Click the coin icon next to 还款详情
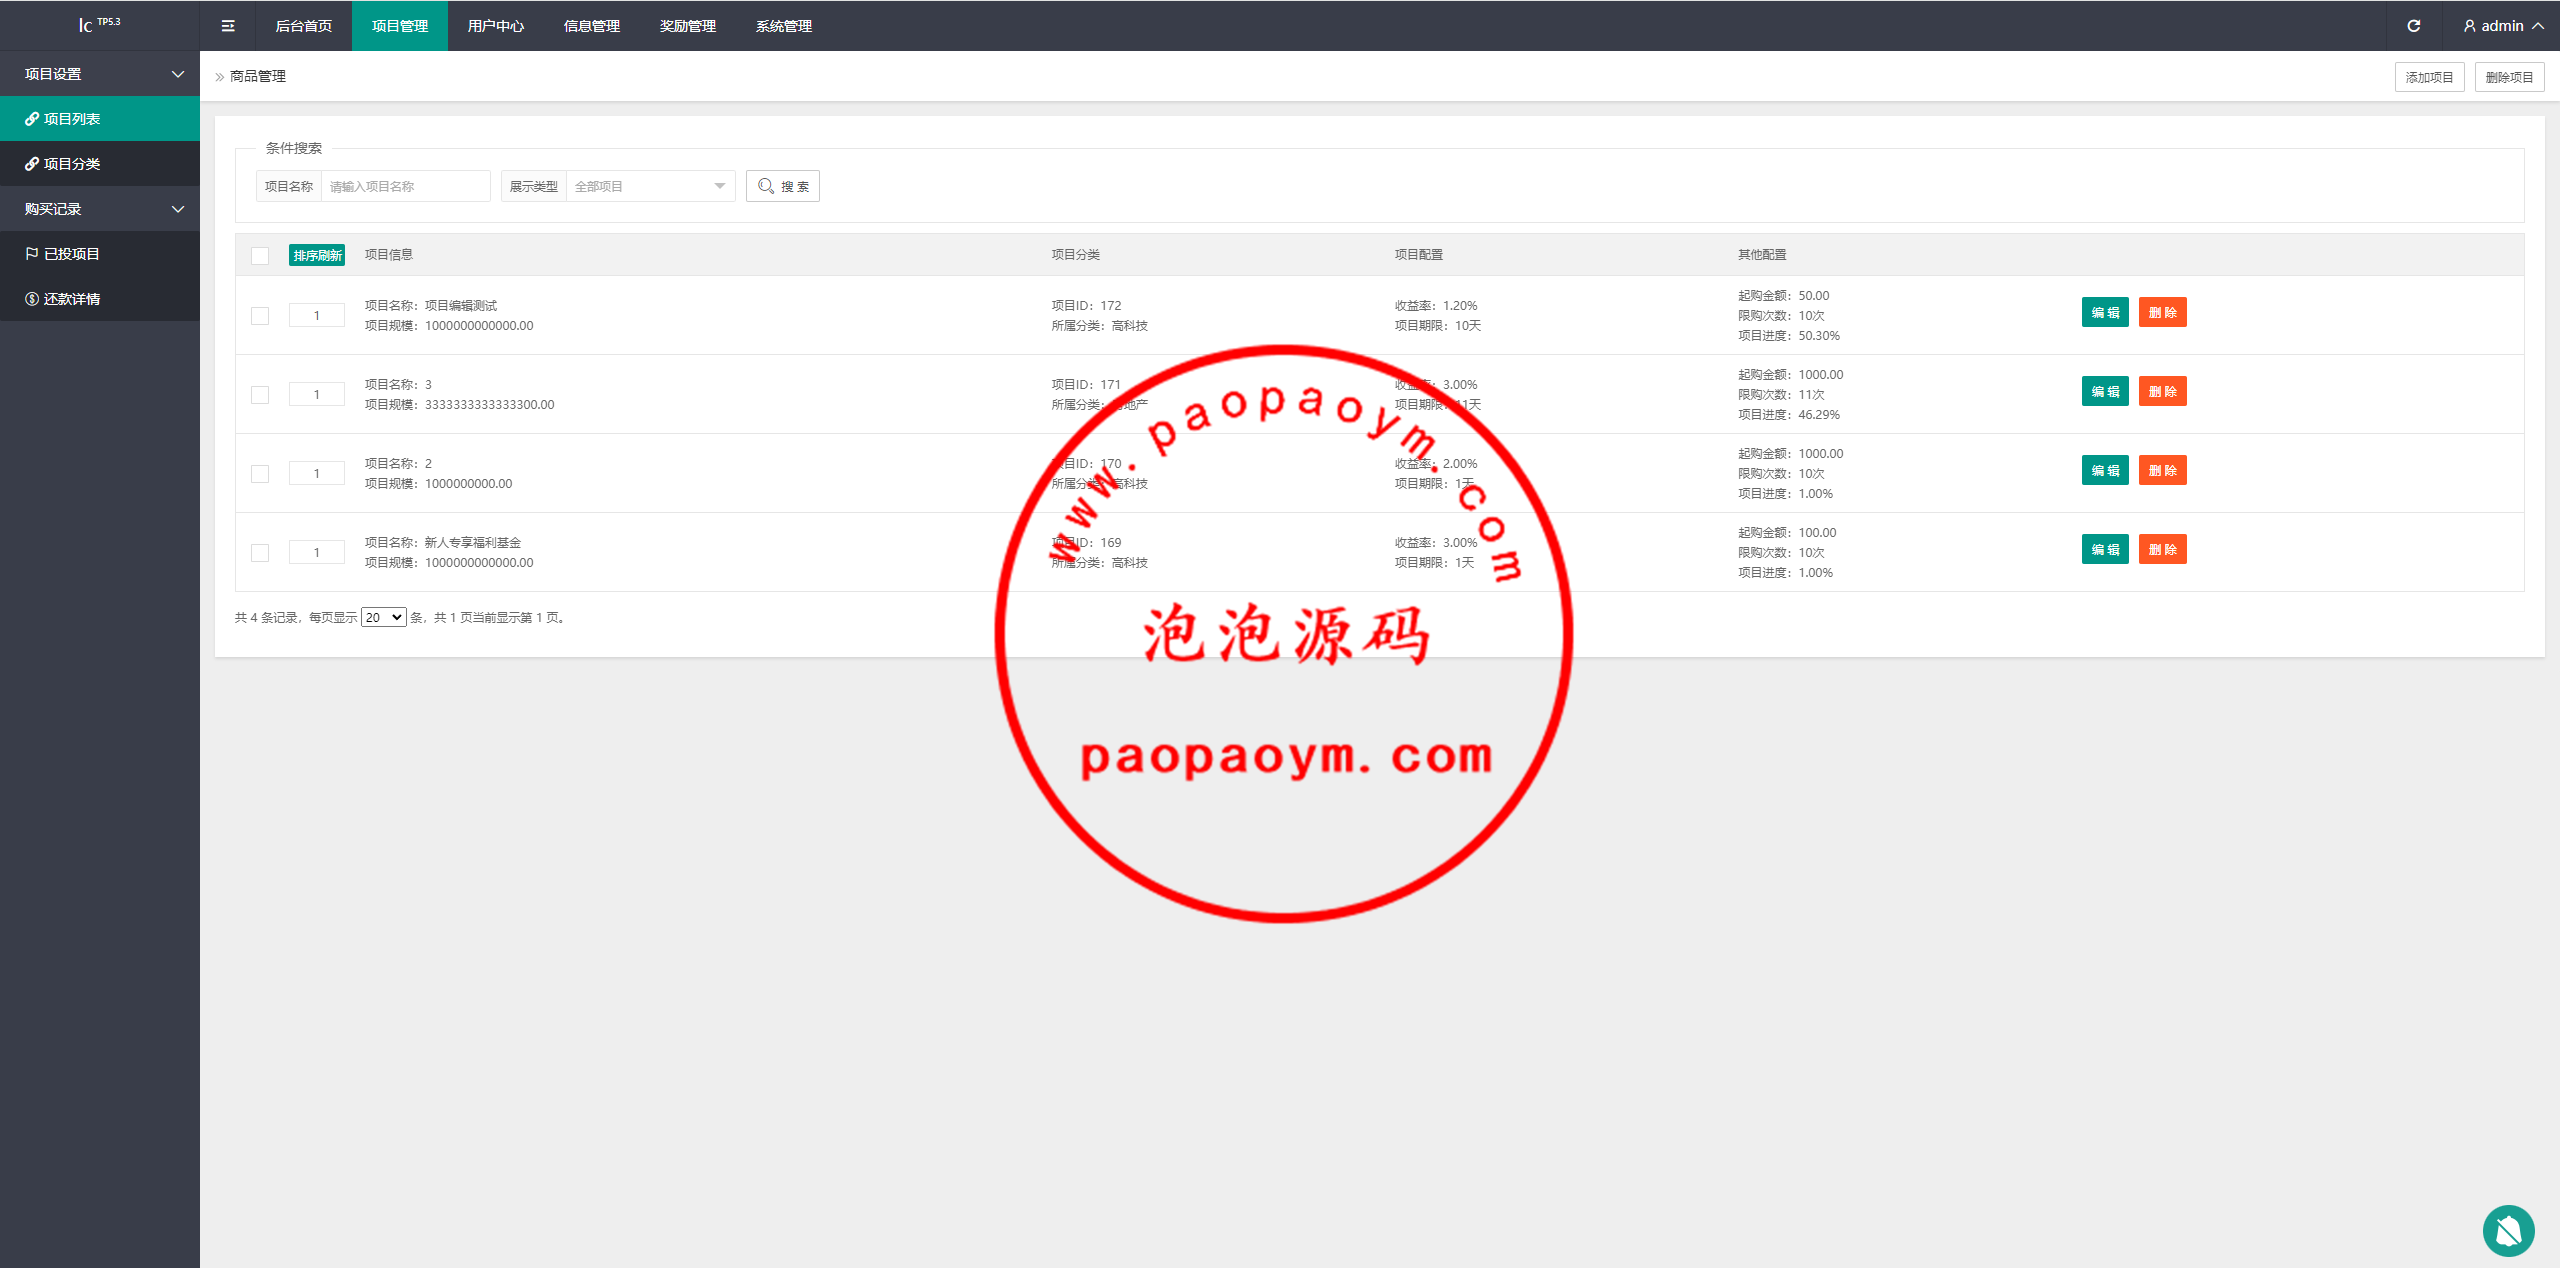 32,299
